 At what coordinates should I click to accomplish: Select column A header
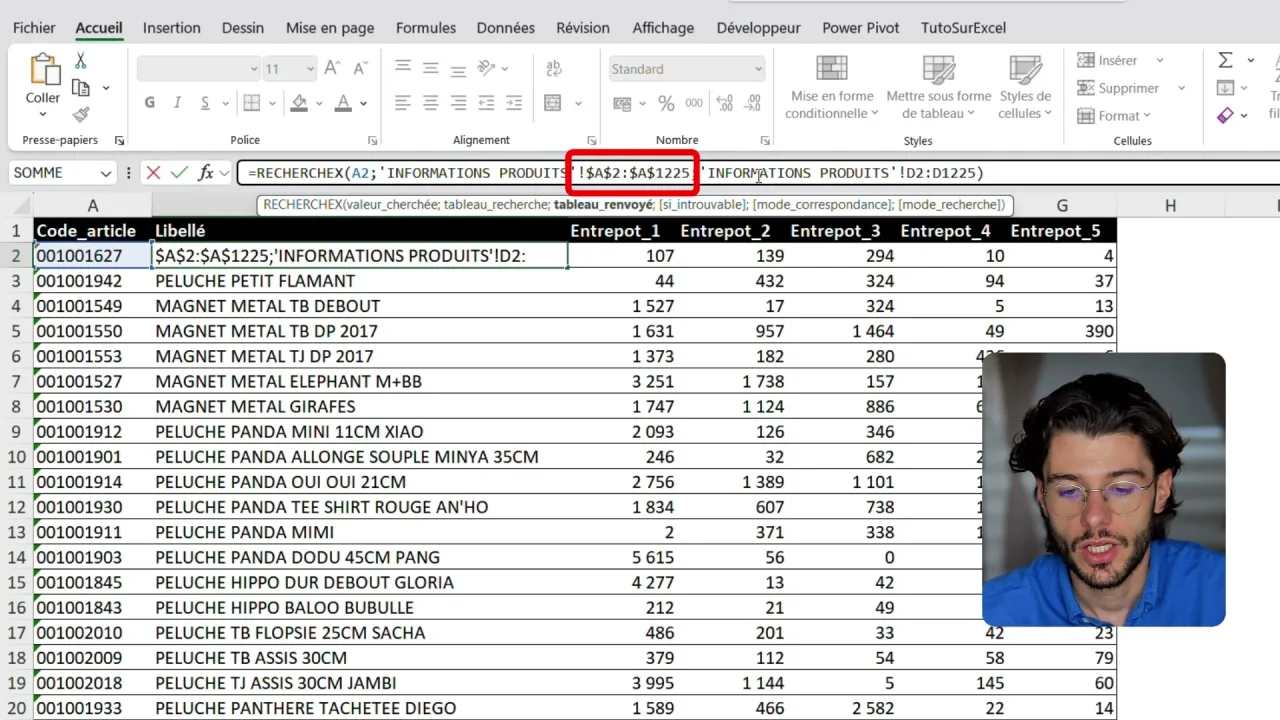tap(93, 206)
